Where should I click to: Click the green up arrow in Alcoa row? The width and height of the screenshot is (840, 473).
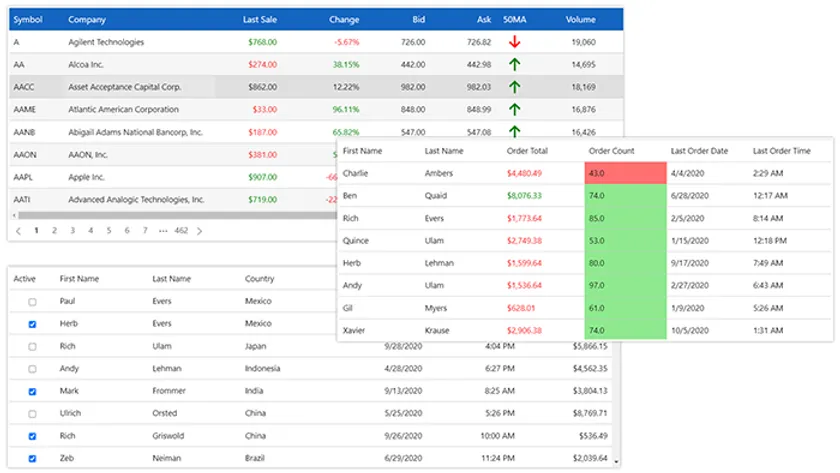tap(515, 65)
